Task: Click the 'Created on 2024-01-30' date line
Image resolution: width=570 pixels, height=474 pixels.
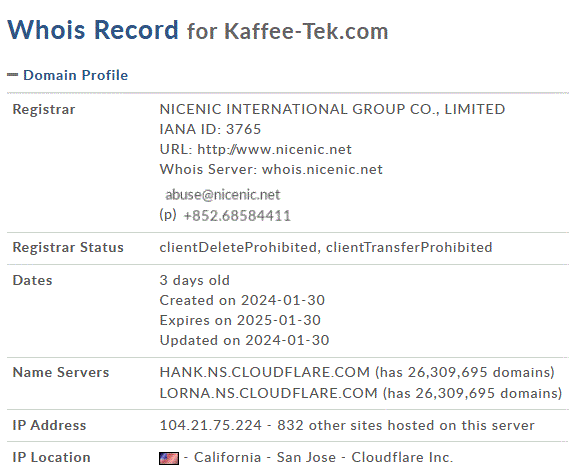Action: click(x=242, y=300)
